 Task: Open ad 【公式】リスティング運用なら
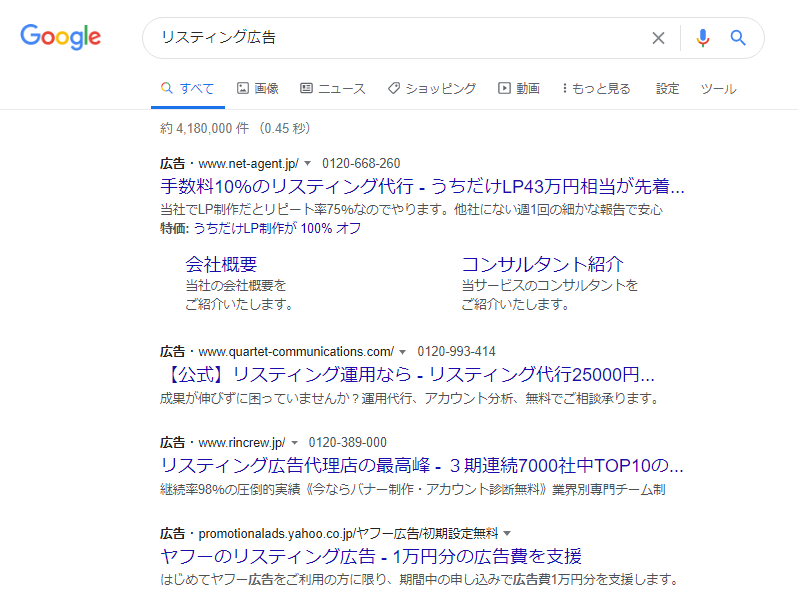click(x=407, y=375)
